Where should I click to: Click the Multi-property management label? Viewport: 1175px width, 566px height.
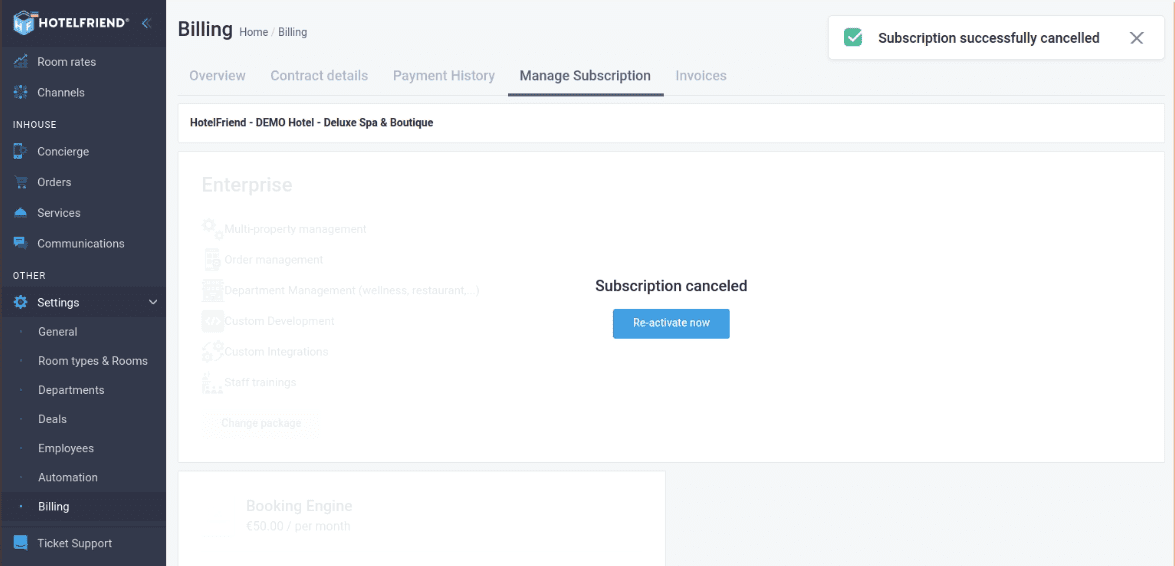[x=295, y=229]
